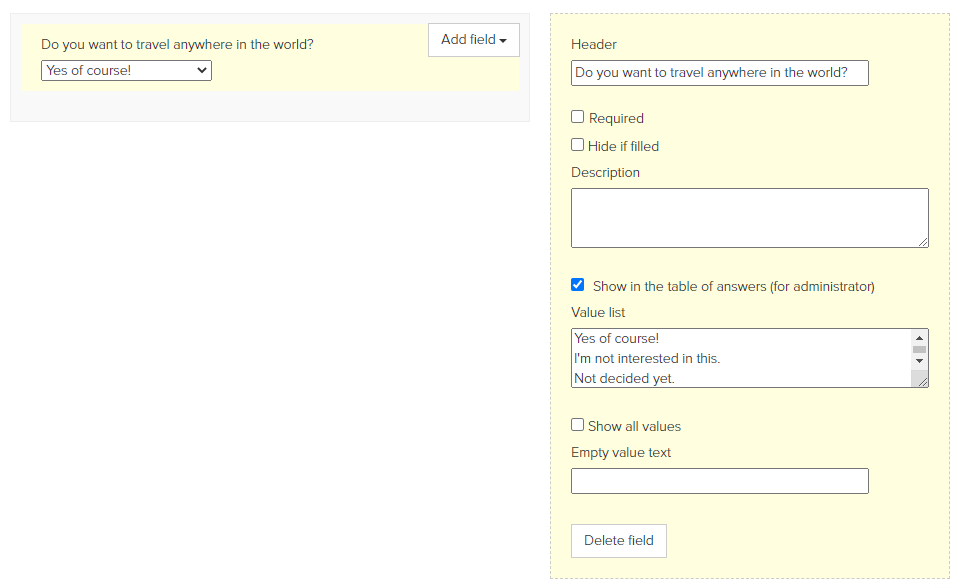961x588 pixels.
Task: Click the Value list scrollbar thumb
Action: (919, 349)
